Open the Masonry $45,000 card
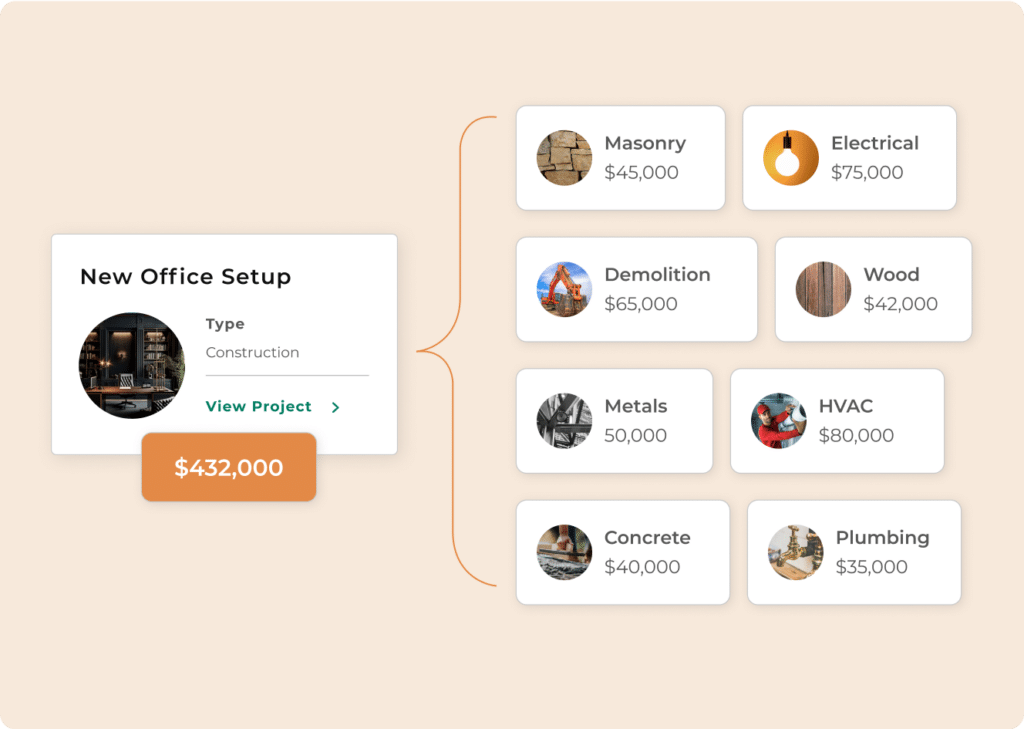Viewport: 1024px width, 729px height. click(620, 157)
